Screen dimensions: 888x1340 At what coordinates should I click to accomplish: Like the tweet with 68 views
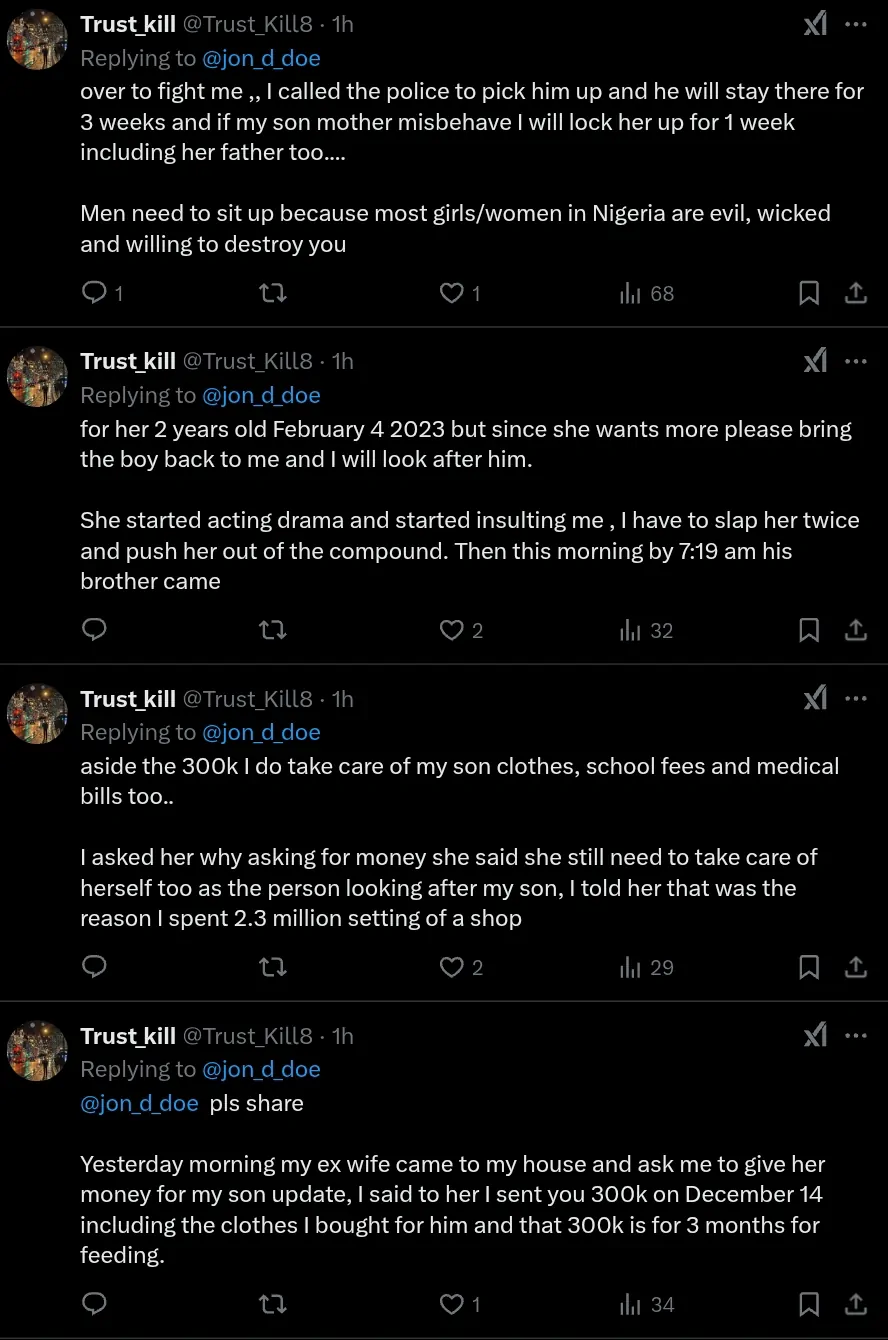[453, 293]
